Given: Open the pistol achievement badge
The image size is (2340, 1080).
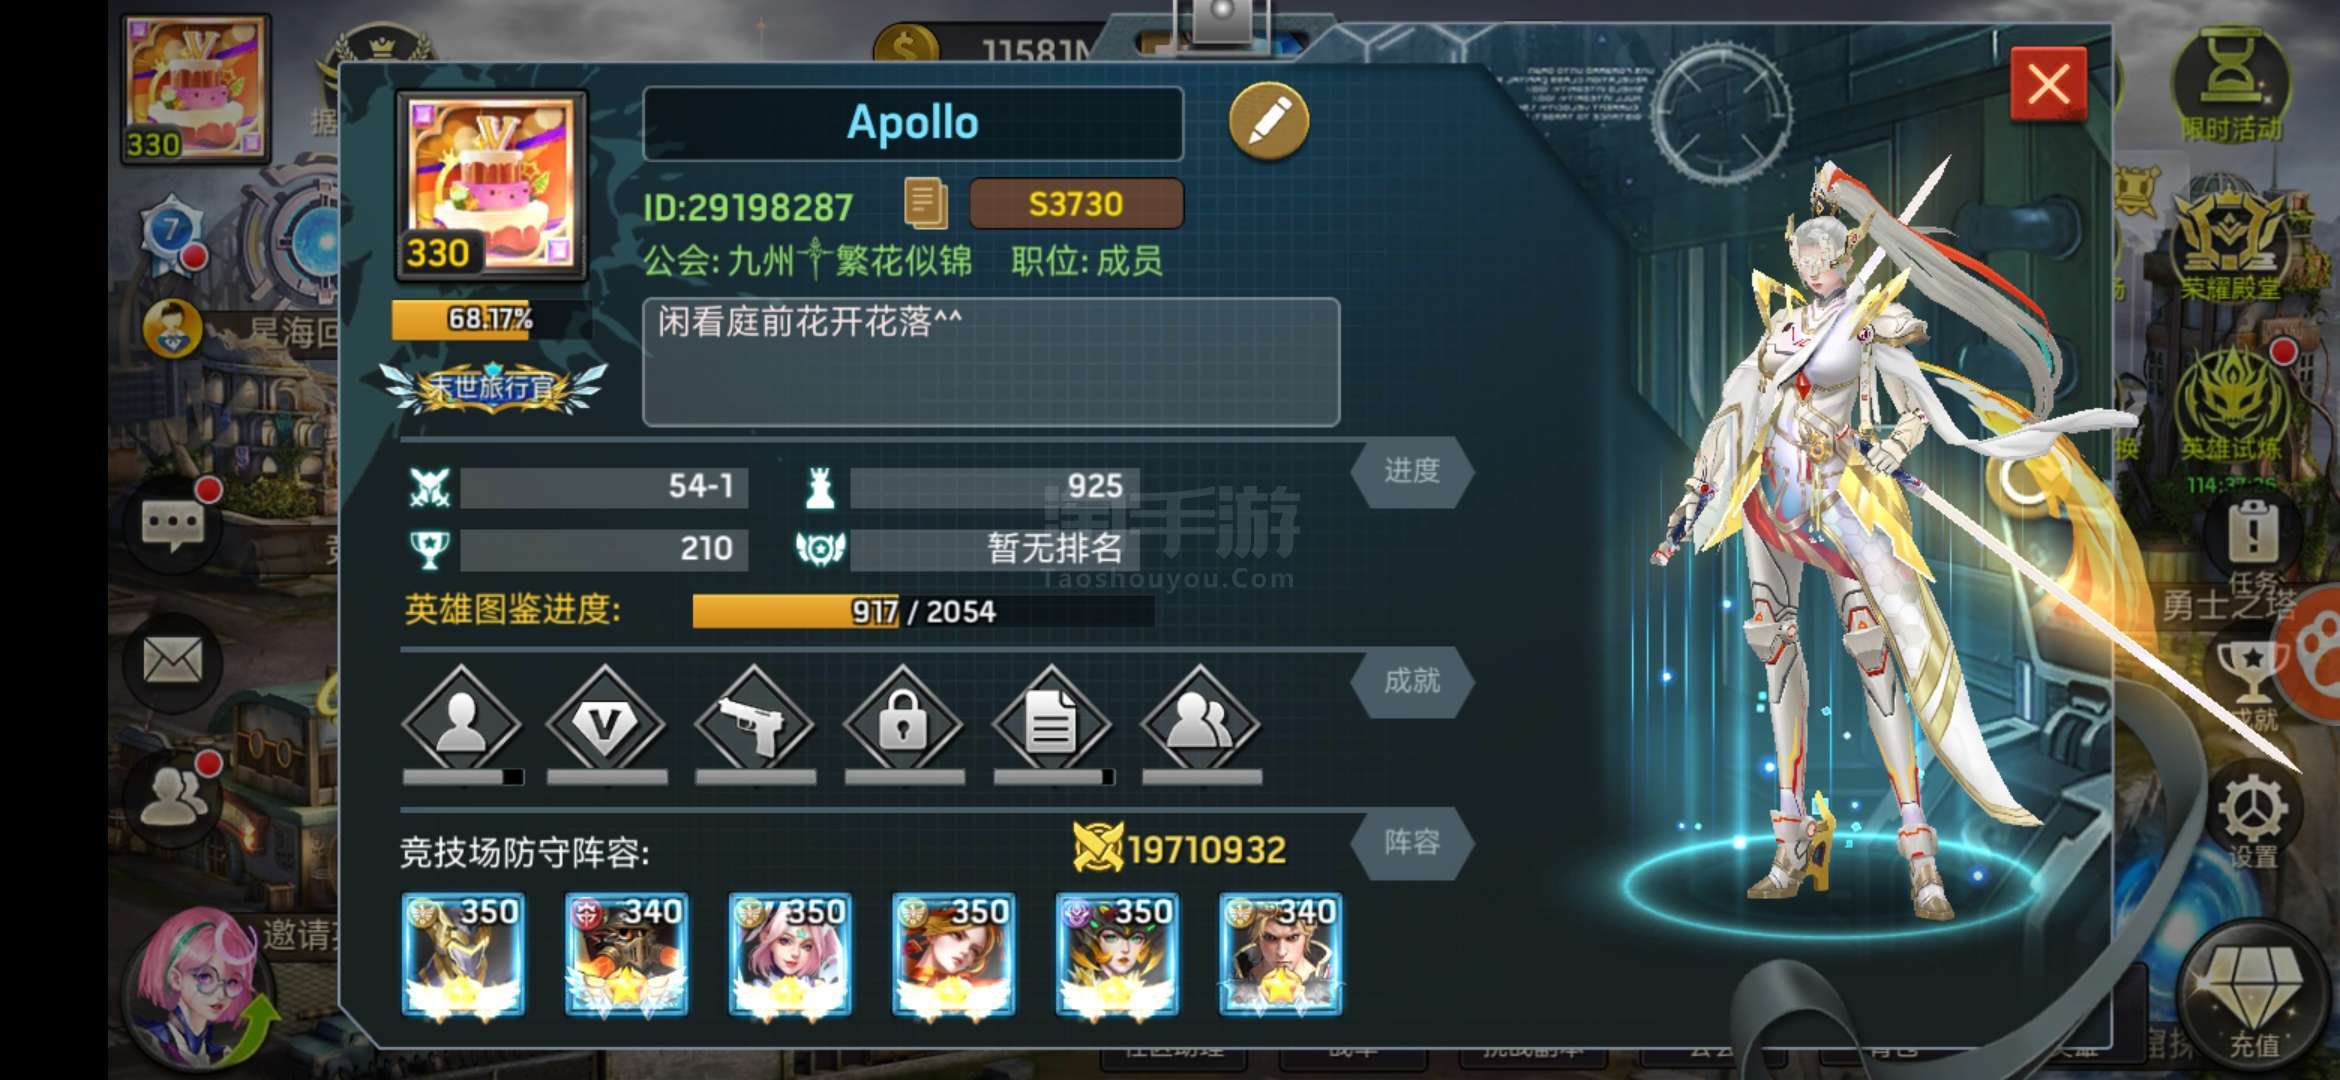Looking at the screenshot, I should coord(755,722).
